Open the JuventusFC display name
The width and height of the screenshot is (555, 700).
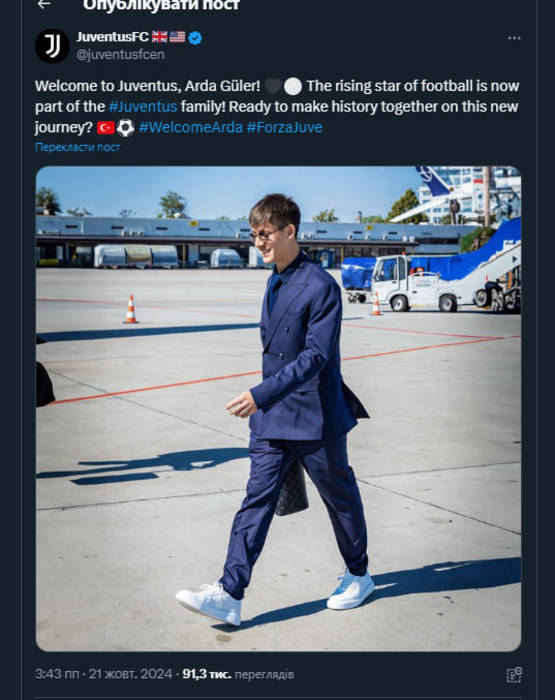point(113,37)
